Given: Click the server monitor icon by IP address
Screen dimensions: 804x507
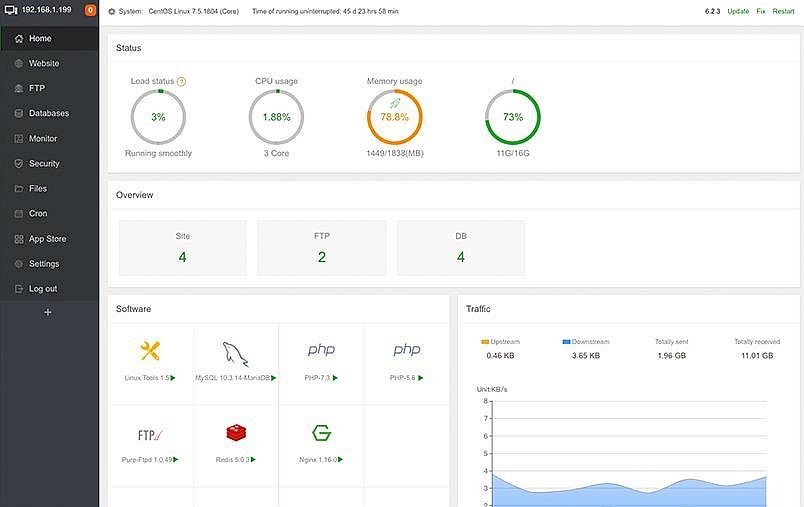Looking at the screenshot, I should tap(11, 10).
